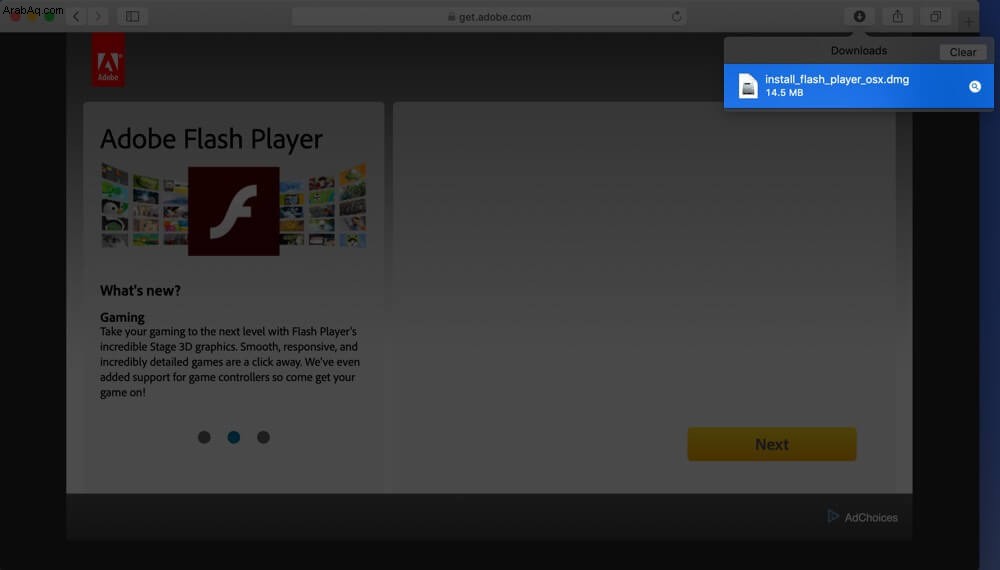Open the Share toolbar button

click(897, 16)
